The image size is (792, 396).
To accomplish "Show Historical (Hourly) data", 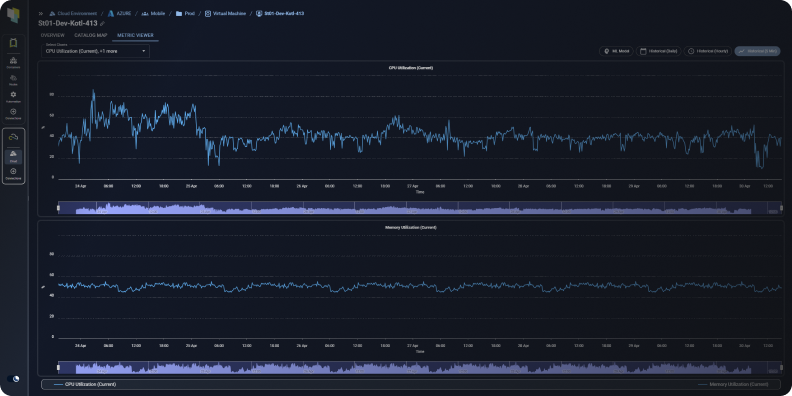I will tap(708, 51).
